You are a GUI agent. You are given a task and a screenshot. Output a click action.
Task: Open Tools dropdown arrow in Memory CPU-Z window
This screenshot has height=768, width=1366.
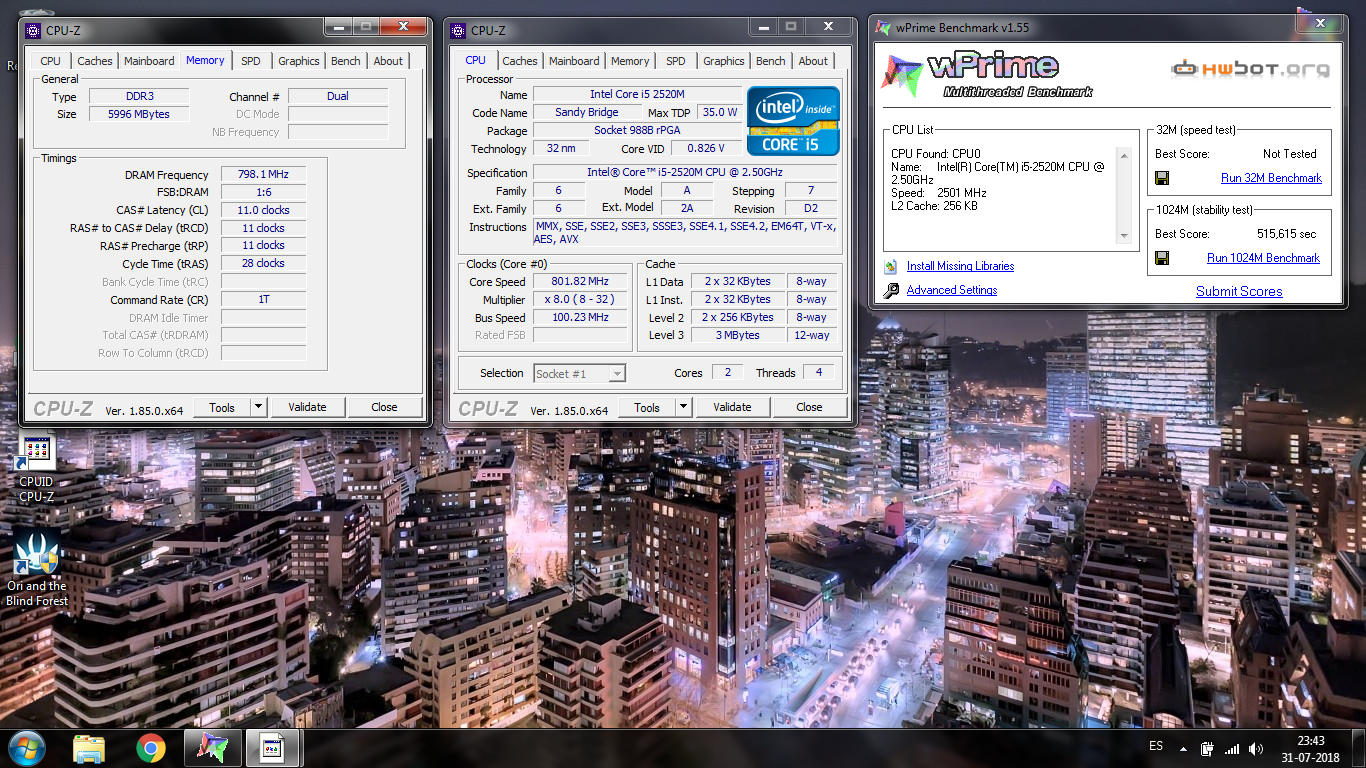tap(259, 407)
